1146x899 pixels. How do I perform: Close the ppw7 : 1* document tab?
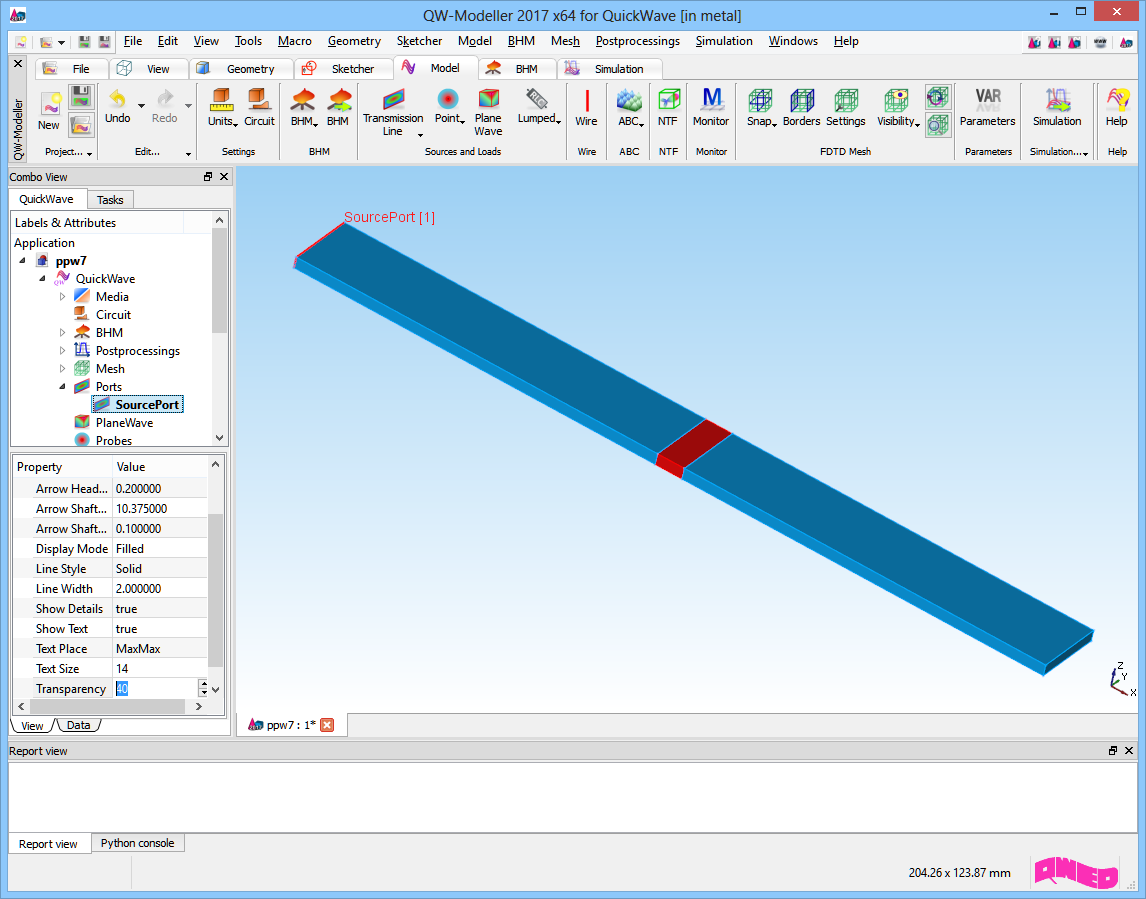(x=327, y=725)
